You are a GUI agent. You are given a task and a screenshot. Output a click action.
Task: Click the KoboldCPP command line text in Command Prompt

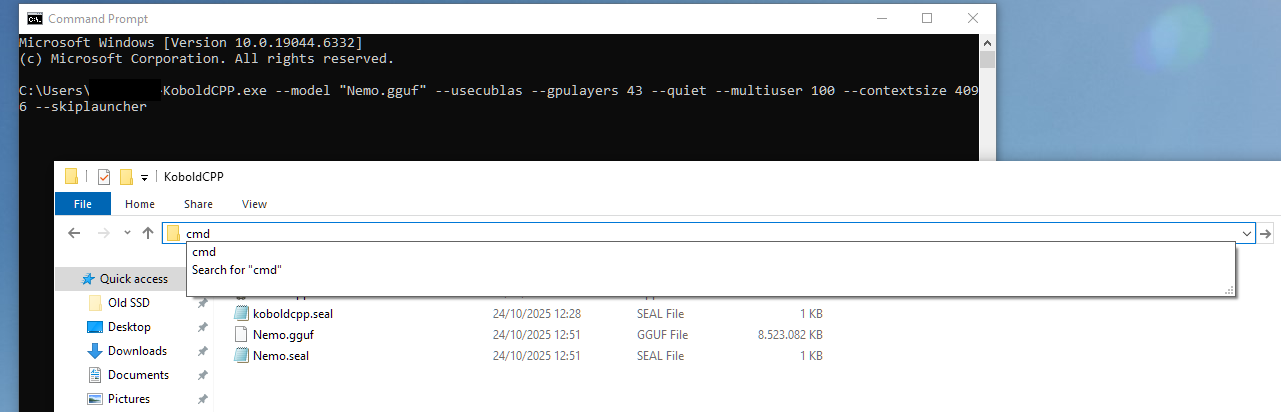coord(498,99)
